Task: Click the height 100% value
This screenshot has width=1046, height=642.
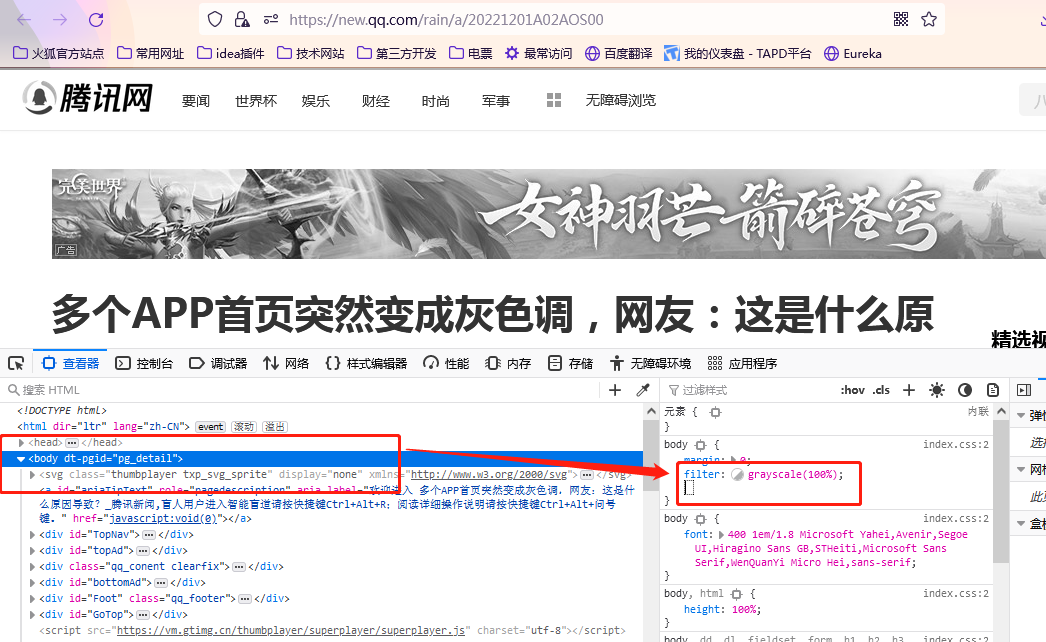Action: [744, 609]
